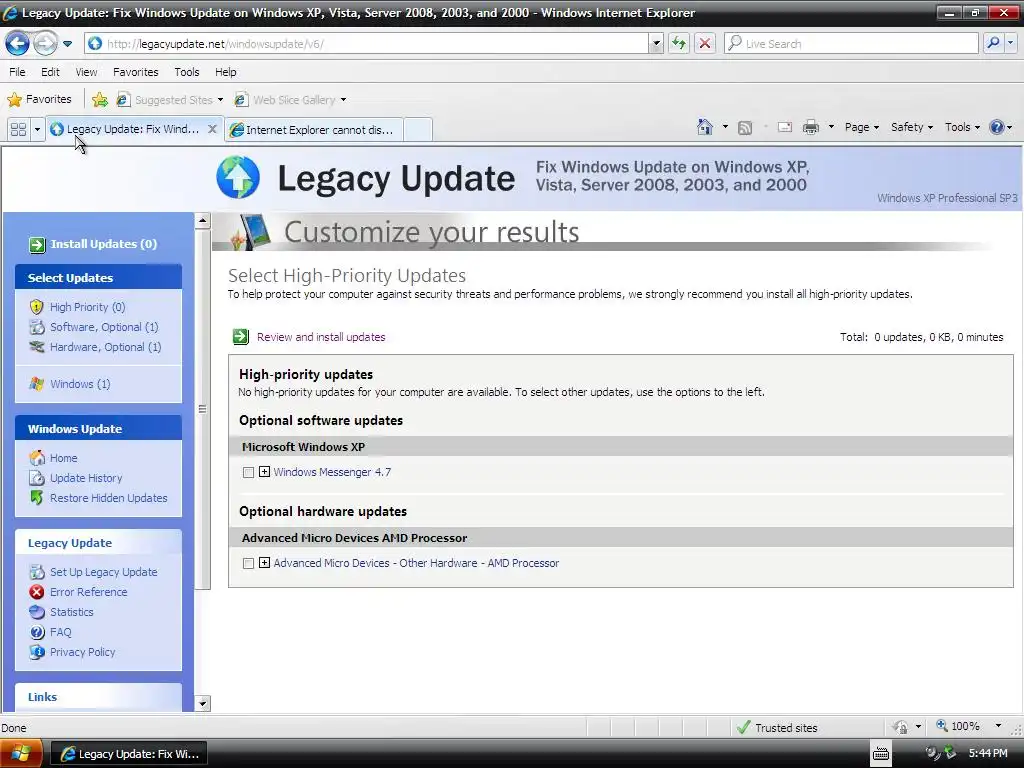Click the red Error Reference icon
1024x768 pixels.
37,592
